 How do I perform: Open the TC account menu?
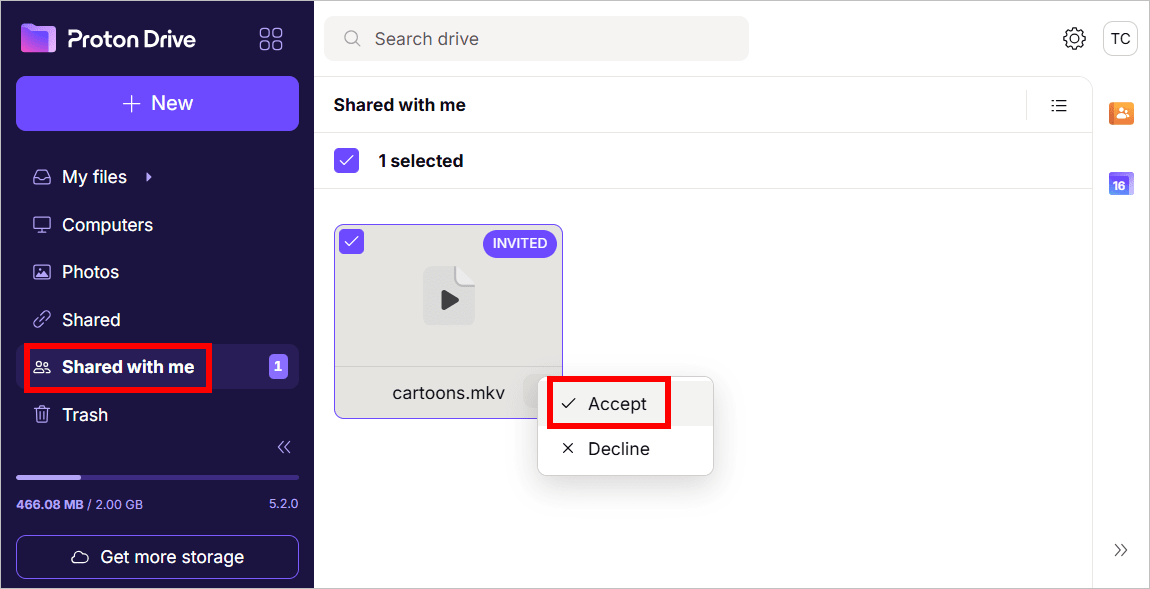point(1120,39)
